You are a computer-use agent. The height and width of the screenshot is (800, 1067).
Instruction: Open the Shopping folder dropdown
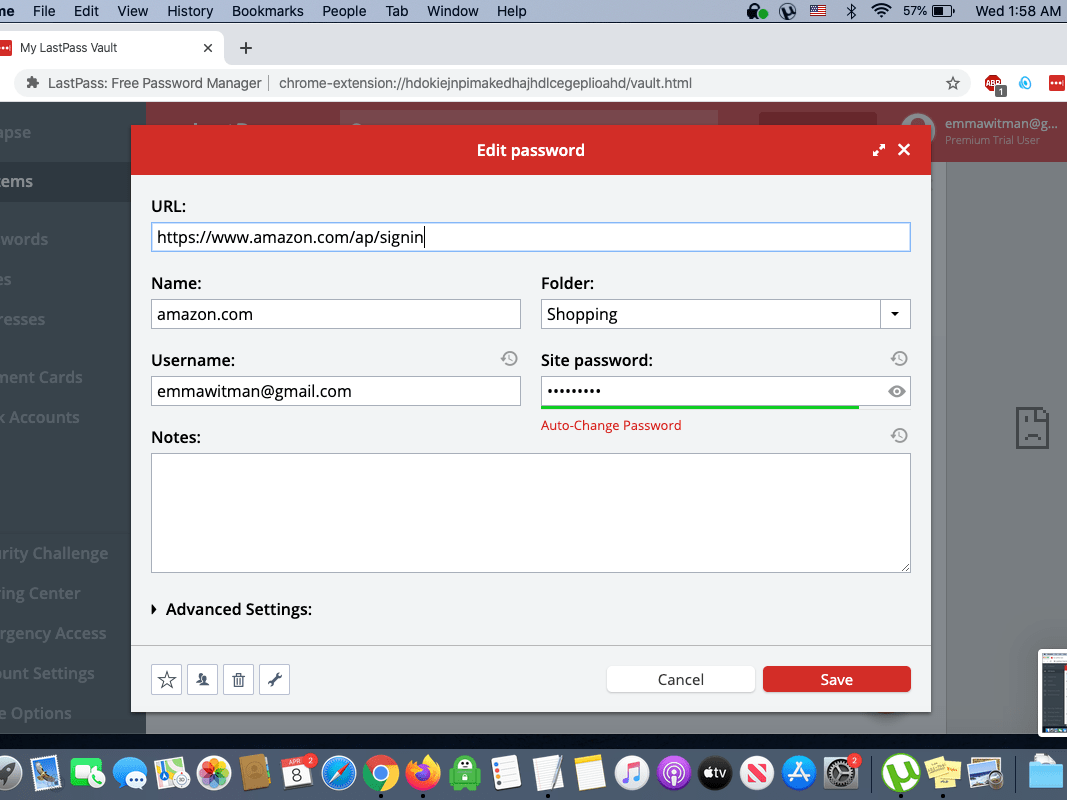pos(895,313)
